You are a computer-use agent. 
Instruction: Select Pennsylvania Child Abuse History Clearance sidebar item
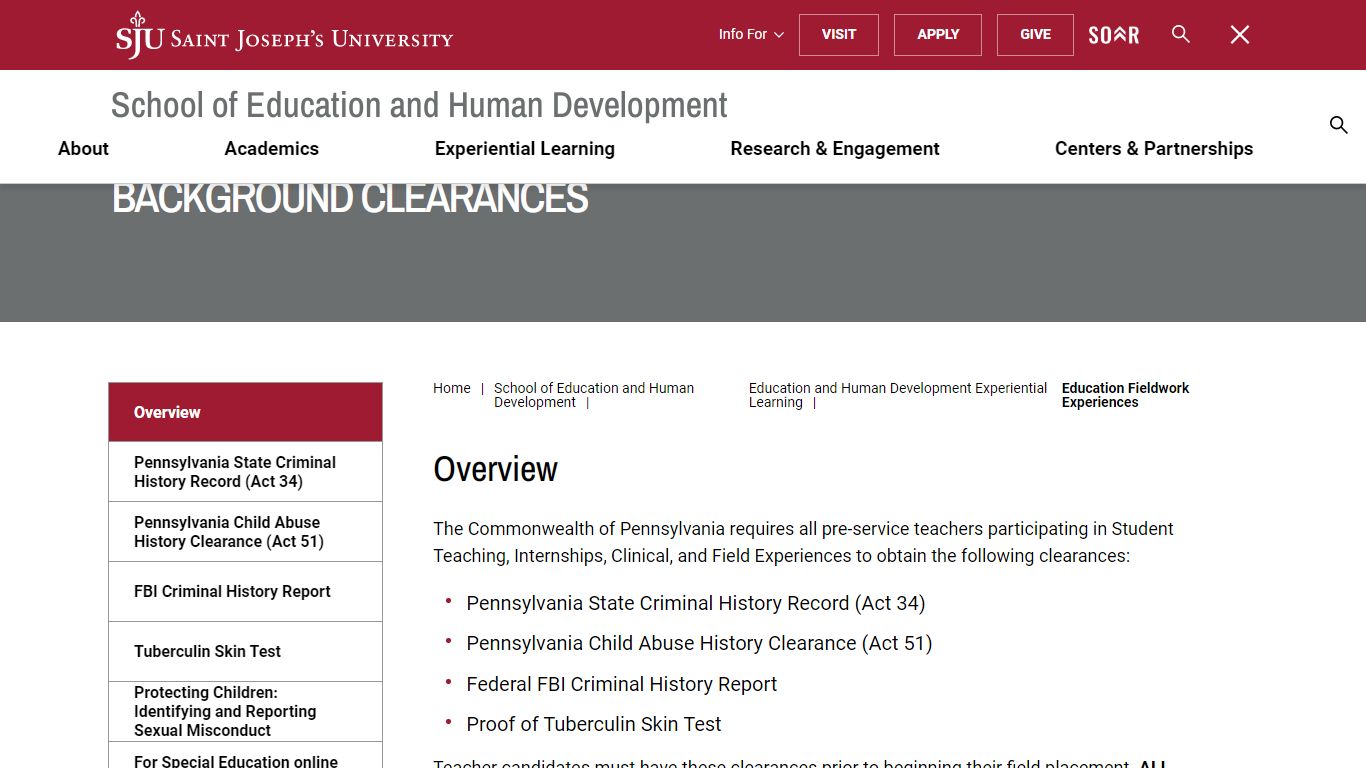click(x=245, y=532)
